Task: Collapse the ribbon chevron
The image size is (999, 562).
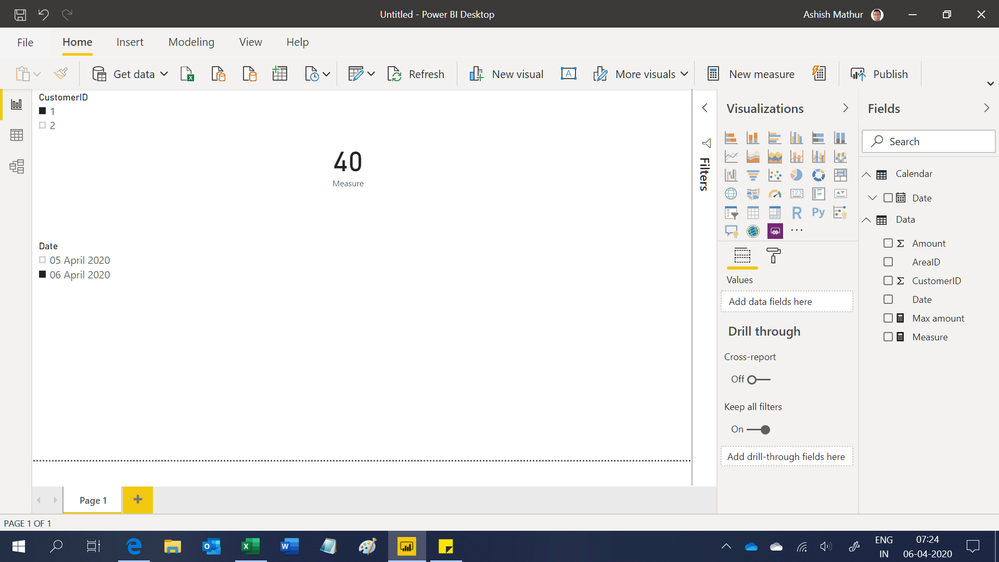Action: click(x=990, y=83)
